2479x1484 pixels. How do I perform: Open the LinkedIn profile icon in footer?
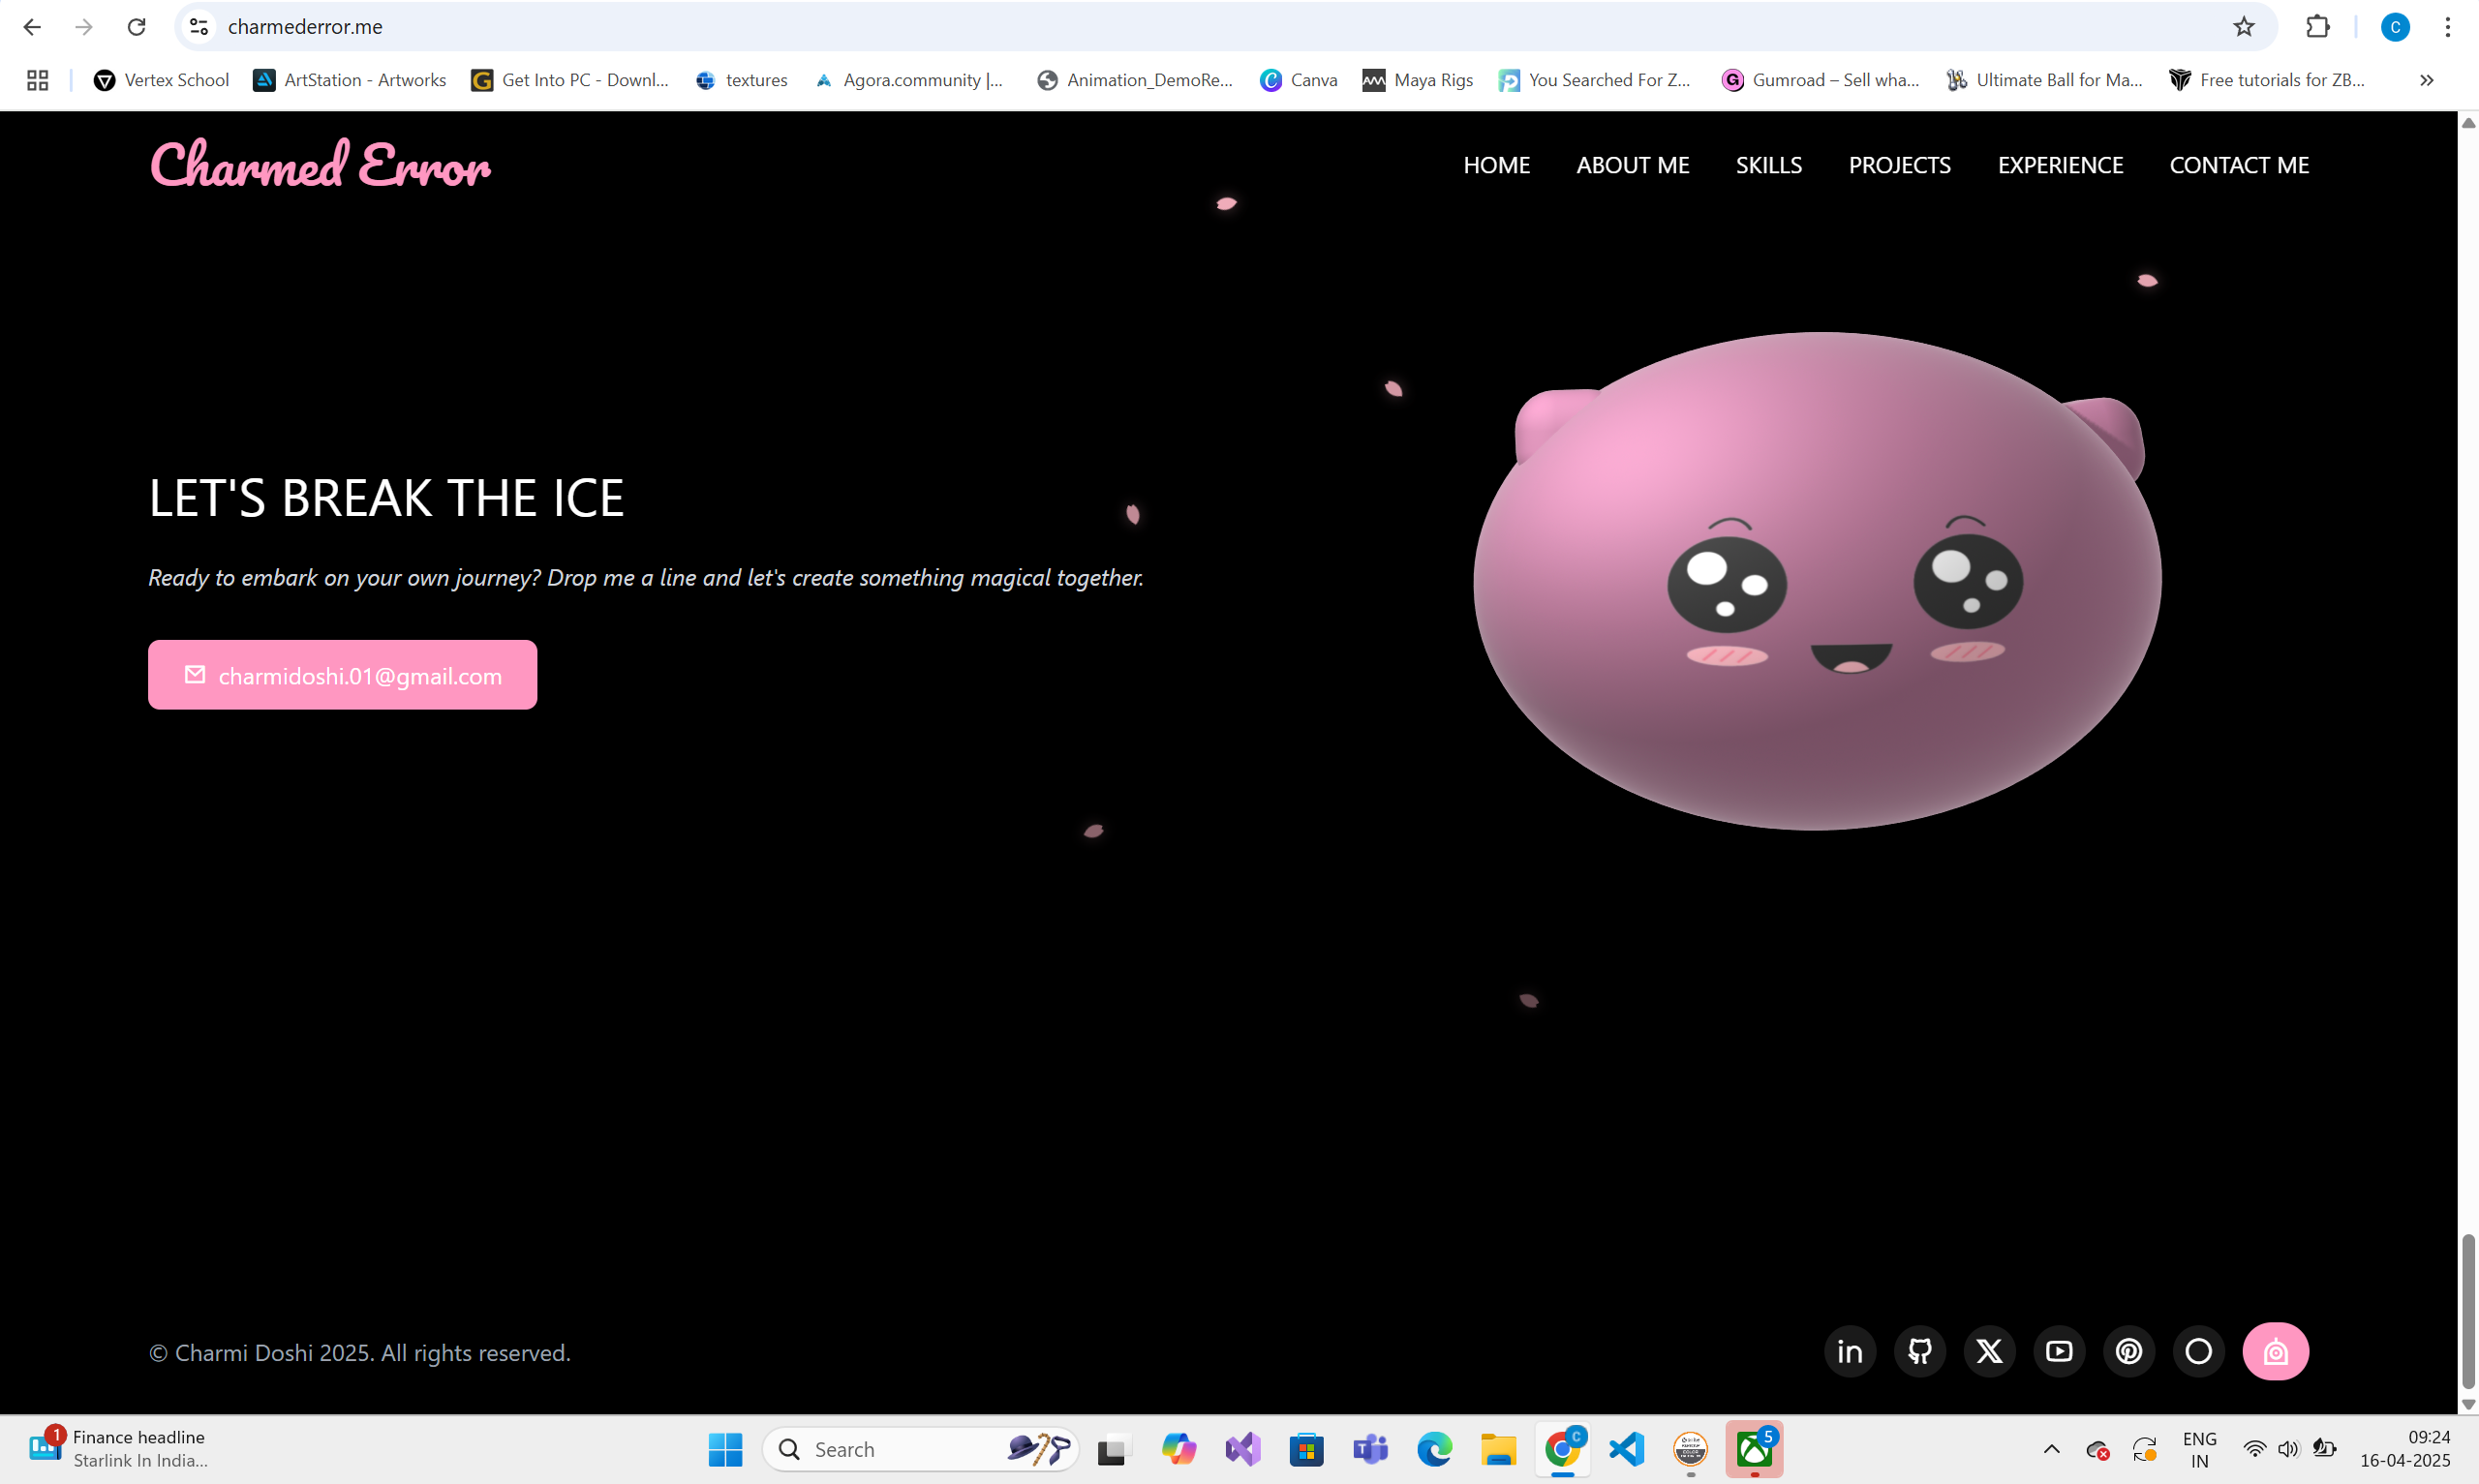(1850, 1352)
